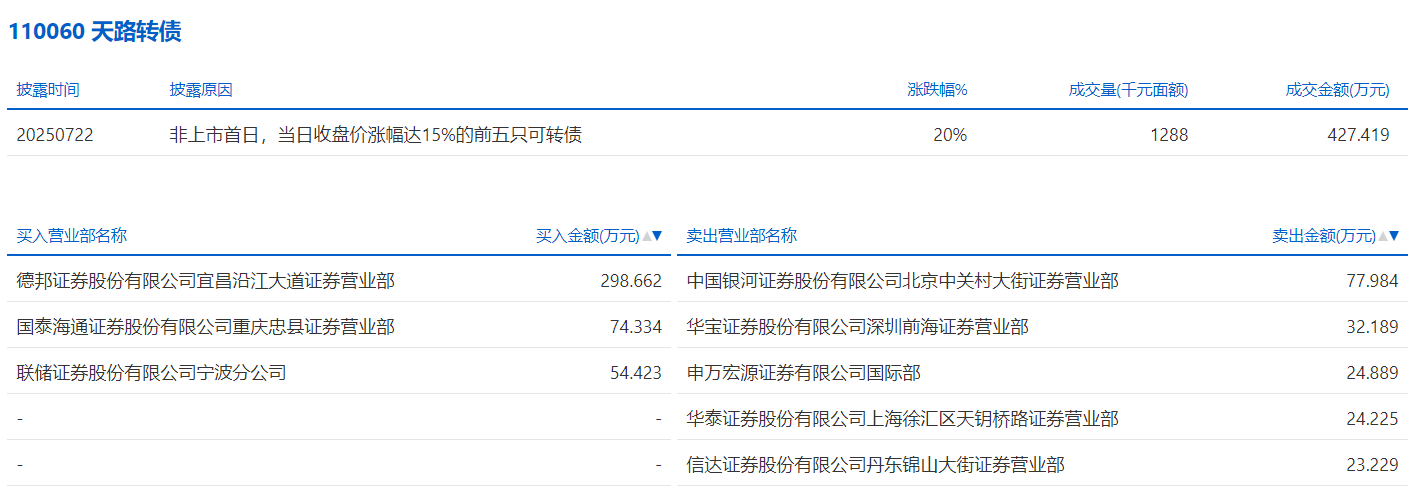Click the 成交金额(万元) column header
The height and width of the screenshot is (493, 1417).
click(x=1337, y=90)
